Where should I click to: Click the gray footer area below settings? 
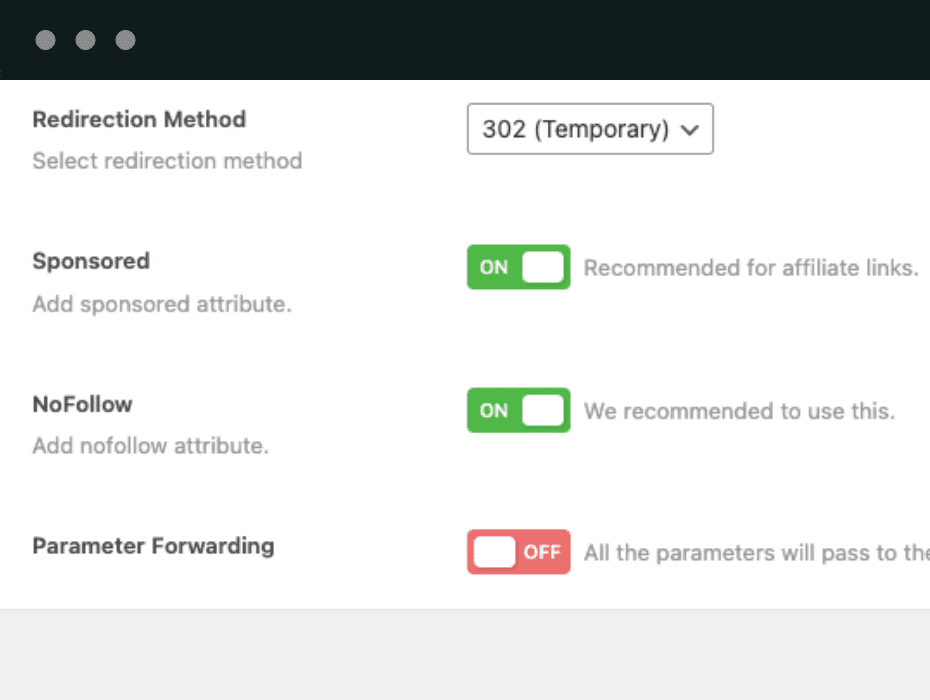pyautogui.click(x=465, y=655)
